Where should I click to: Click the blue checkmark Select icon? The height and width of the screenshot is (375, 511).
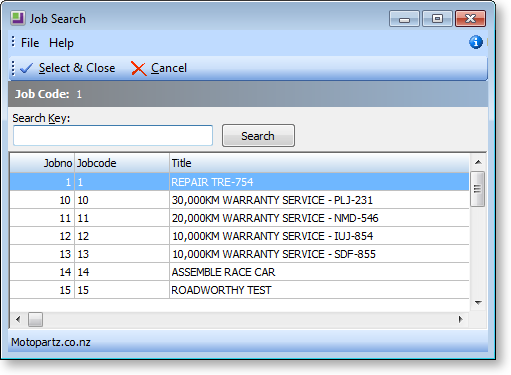coord(26,68)
